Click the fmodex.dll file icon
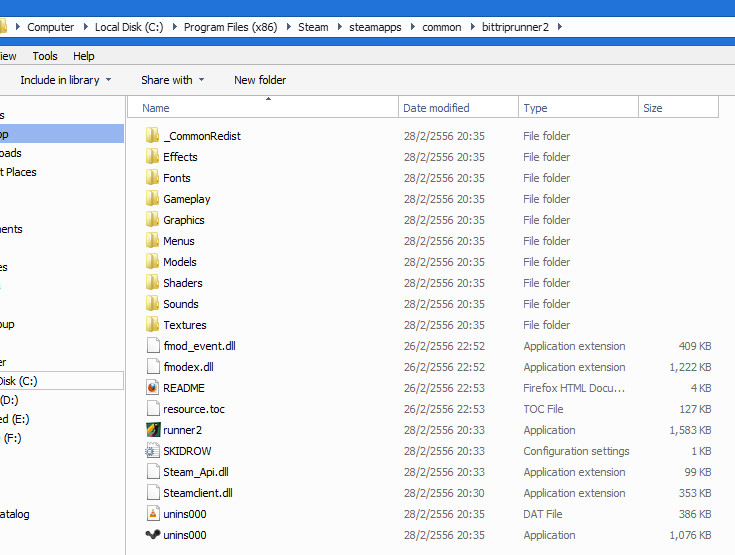Screen dimensions: 735x555 [x=153, y=367]
